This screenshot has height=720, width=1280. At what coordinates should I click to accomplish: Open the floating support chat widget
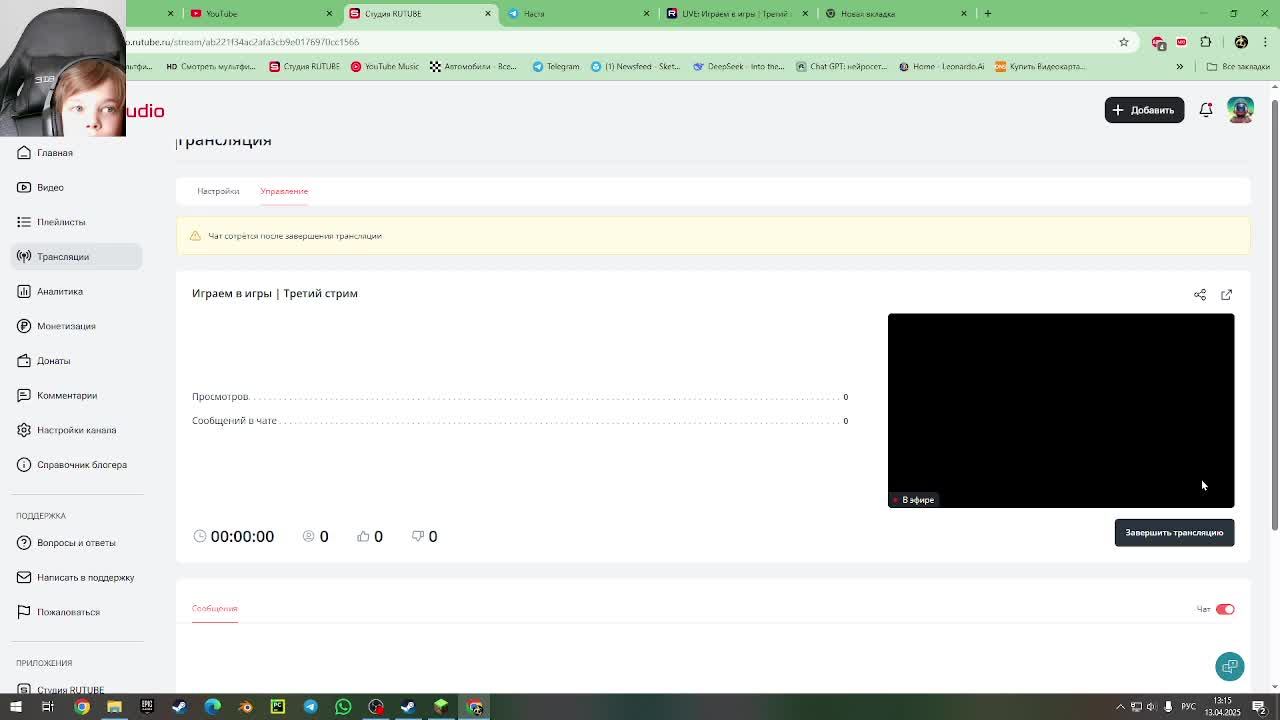1230,667
